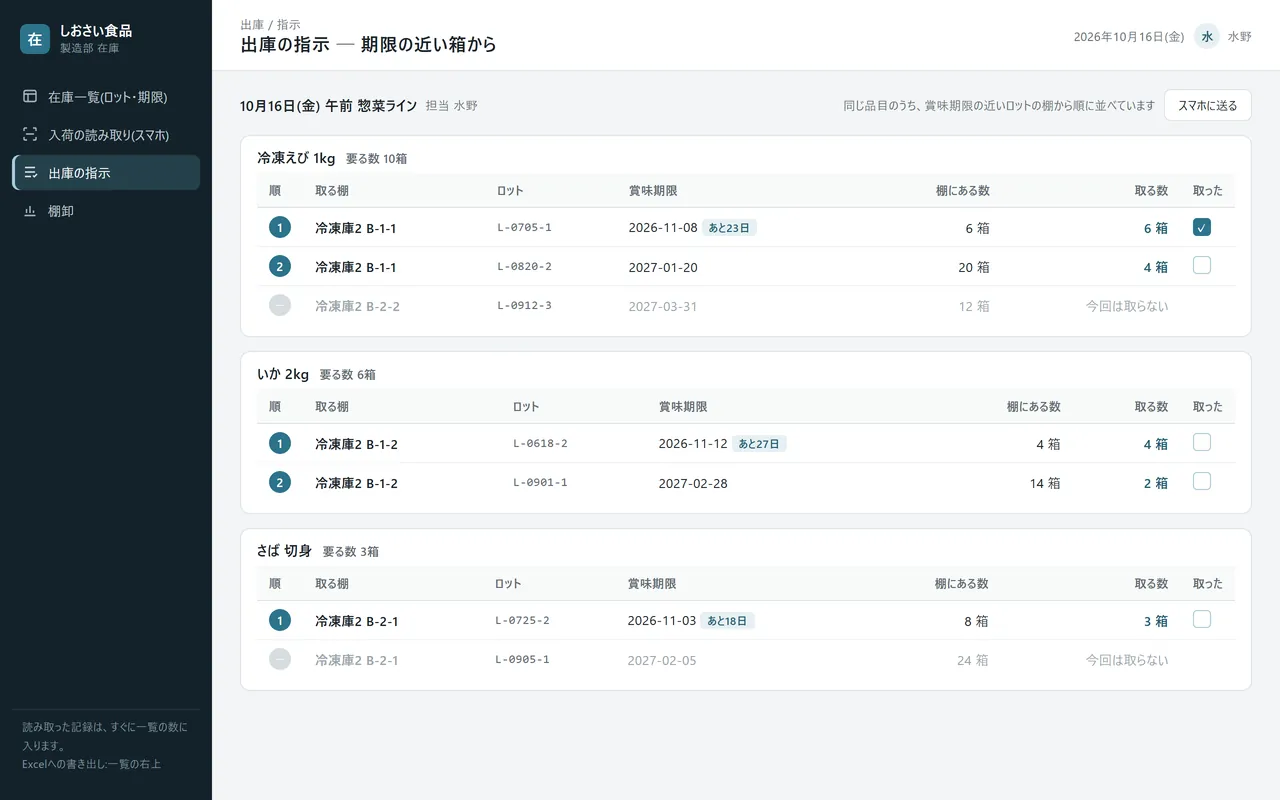Image resolution: width=1280 pixels, height=800 pixels.
Task: Click the 水 user avatar in header
Action: click(x=1207, y=36)
